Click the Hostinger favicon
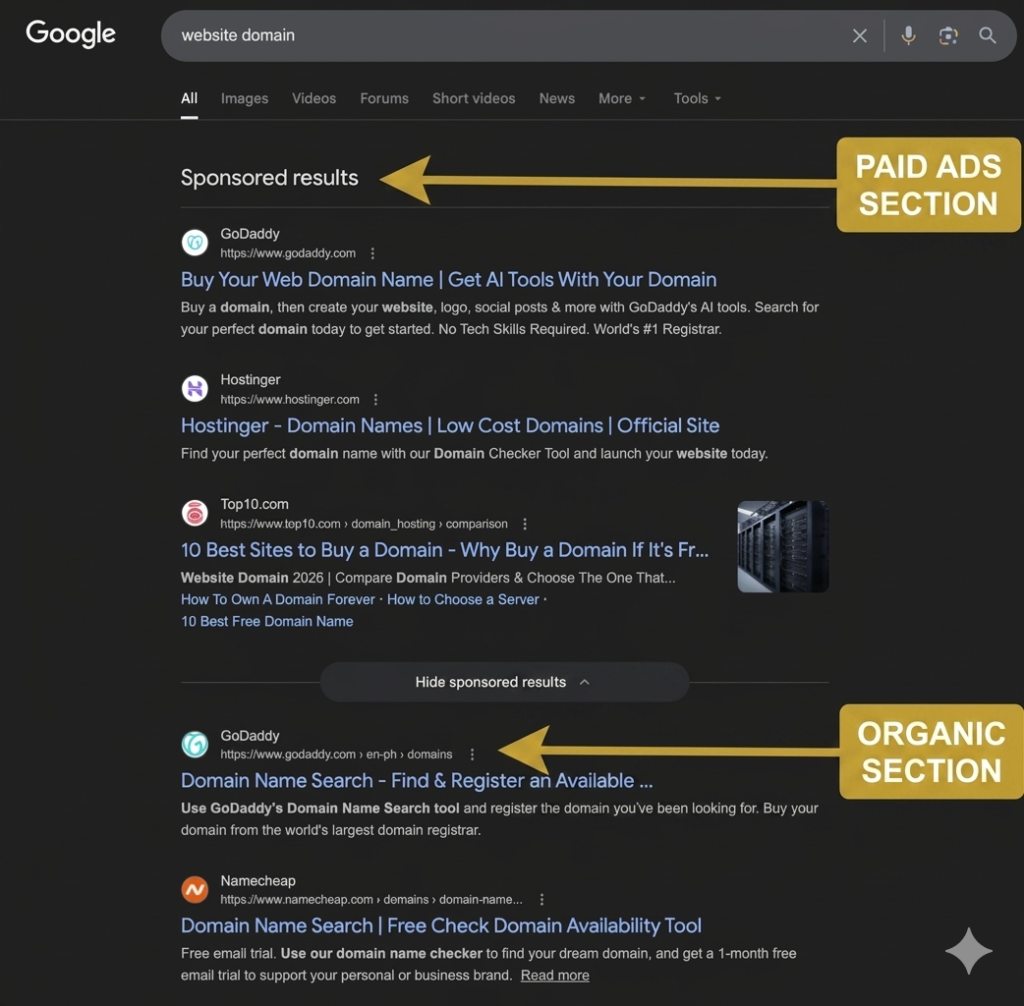 [x=195, y=389]
